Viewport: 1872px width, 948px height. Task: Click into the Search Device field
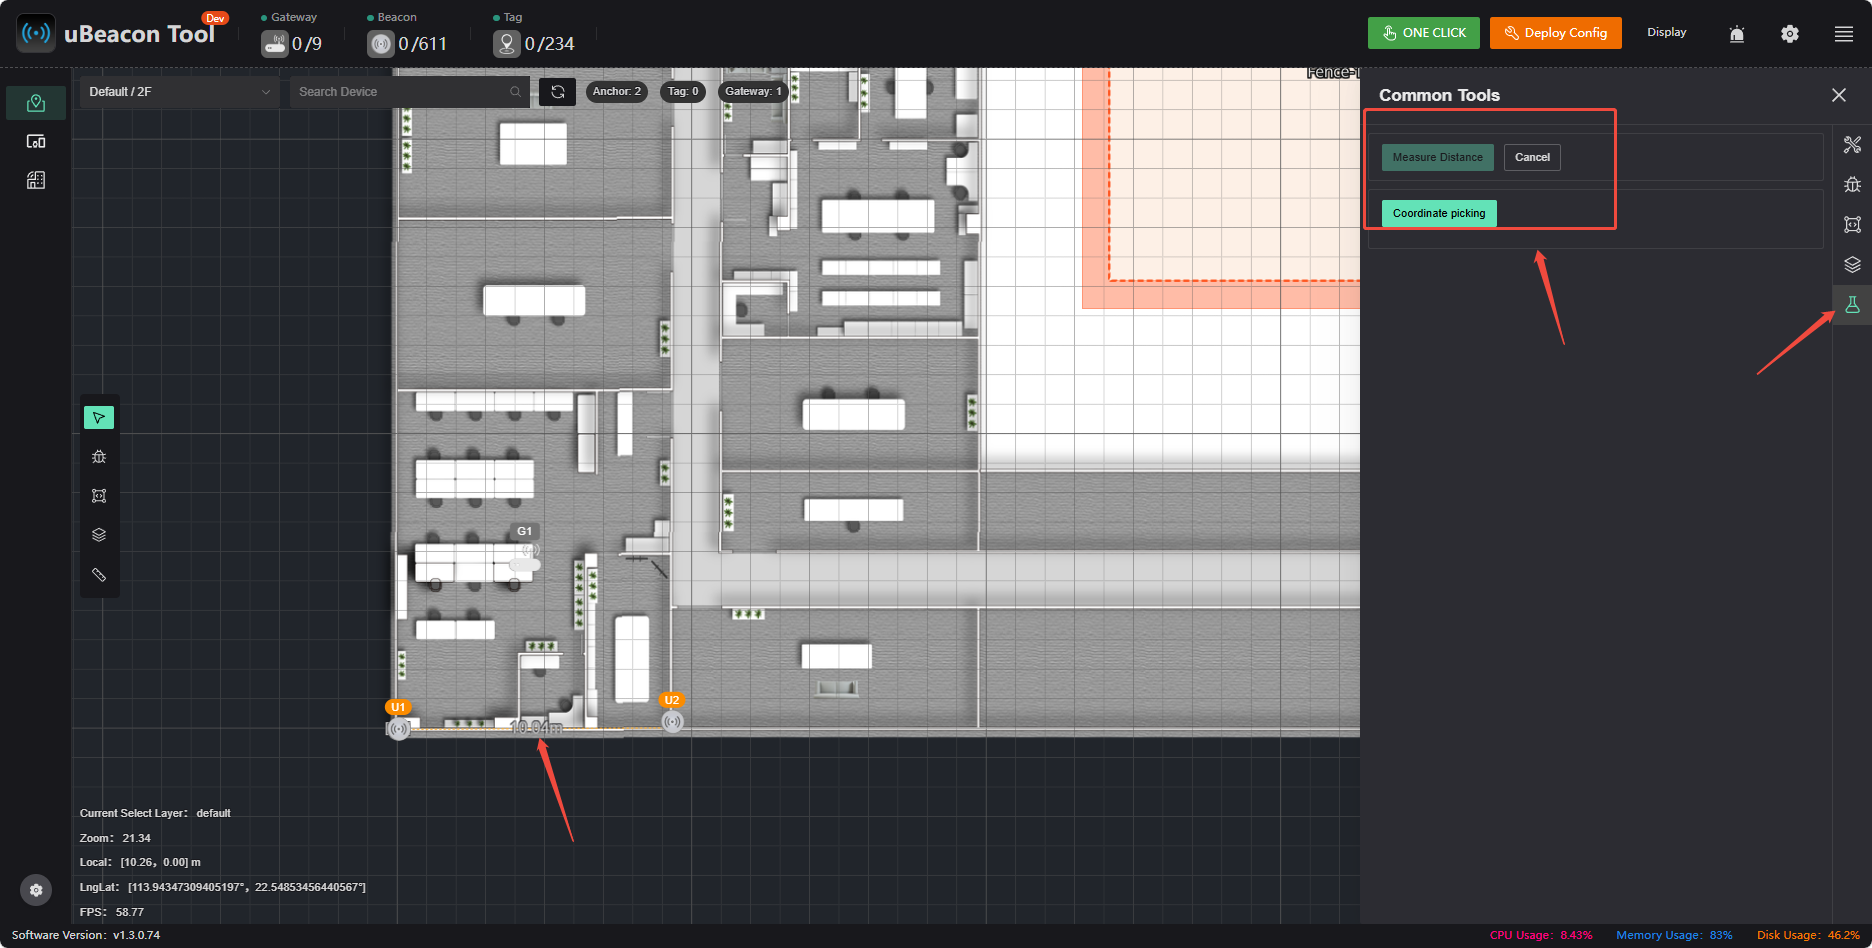tap(408, 92)
